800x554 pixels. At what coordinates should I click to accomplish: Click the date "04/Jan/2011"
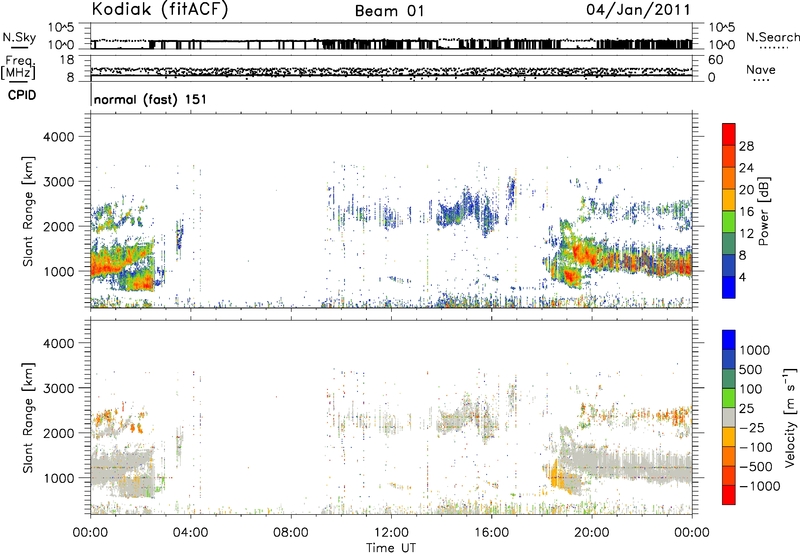pyautogui.click(x=638, y=10)
